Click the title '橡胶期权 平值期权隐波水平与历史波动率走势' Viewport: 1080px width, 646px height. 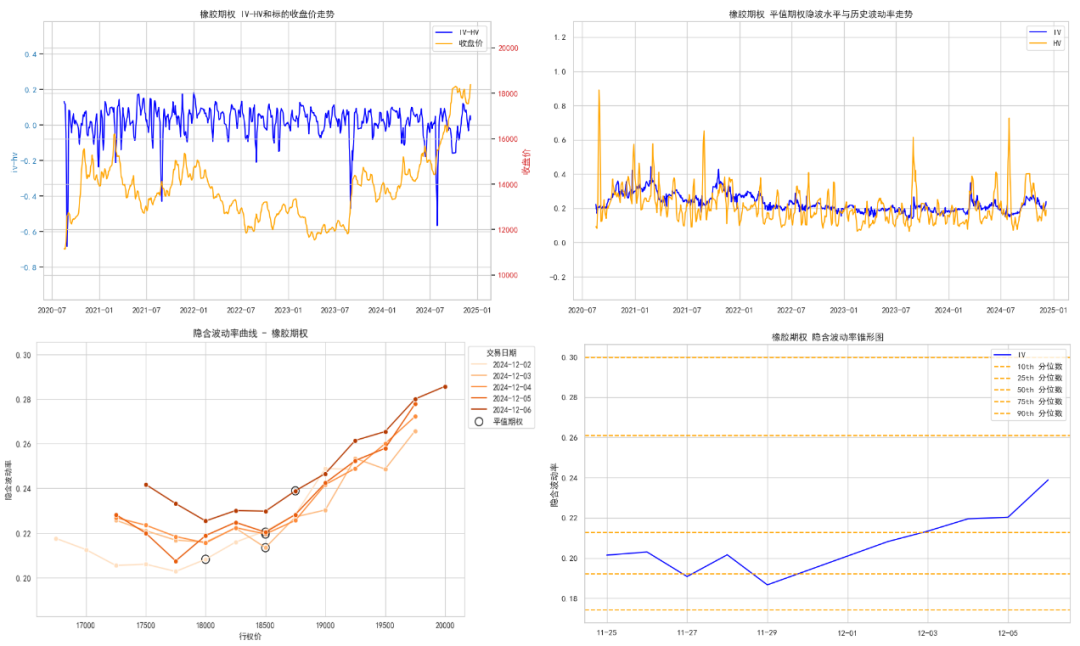(x=820, y=14)
